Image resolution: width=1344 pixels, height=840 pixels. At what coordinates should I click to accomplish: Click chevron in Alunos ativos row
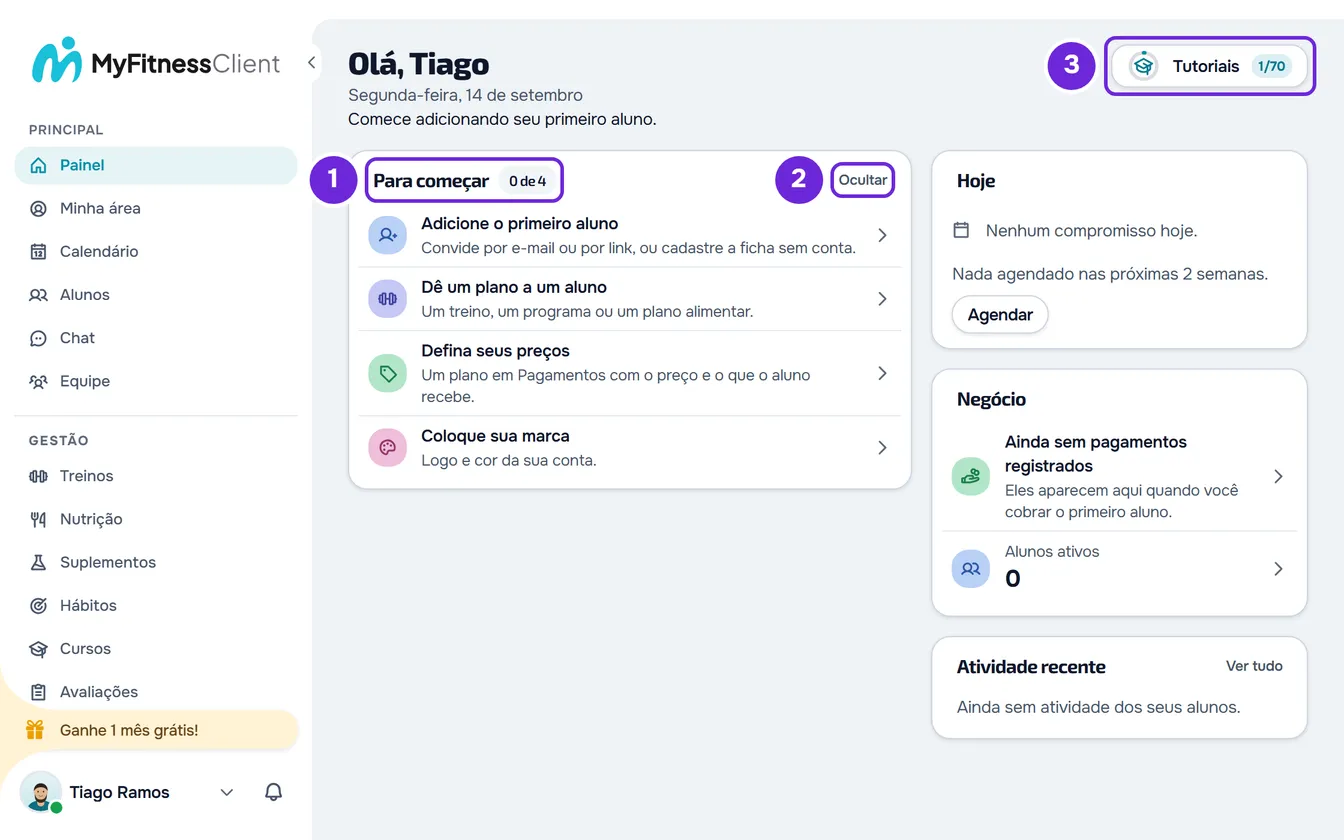[x=1278, y=569]
